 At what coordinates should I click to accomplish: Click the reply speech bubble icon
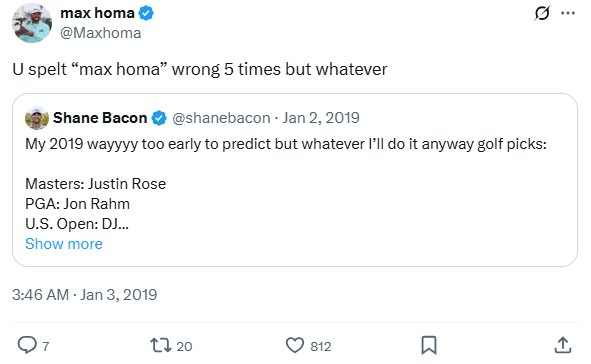click(27, 345)
